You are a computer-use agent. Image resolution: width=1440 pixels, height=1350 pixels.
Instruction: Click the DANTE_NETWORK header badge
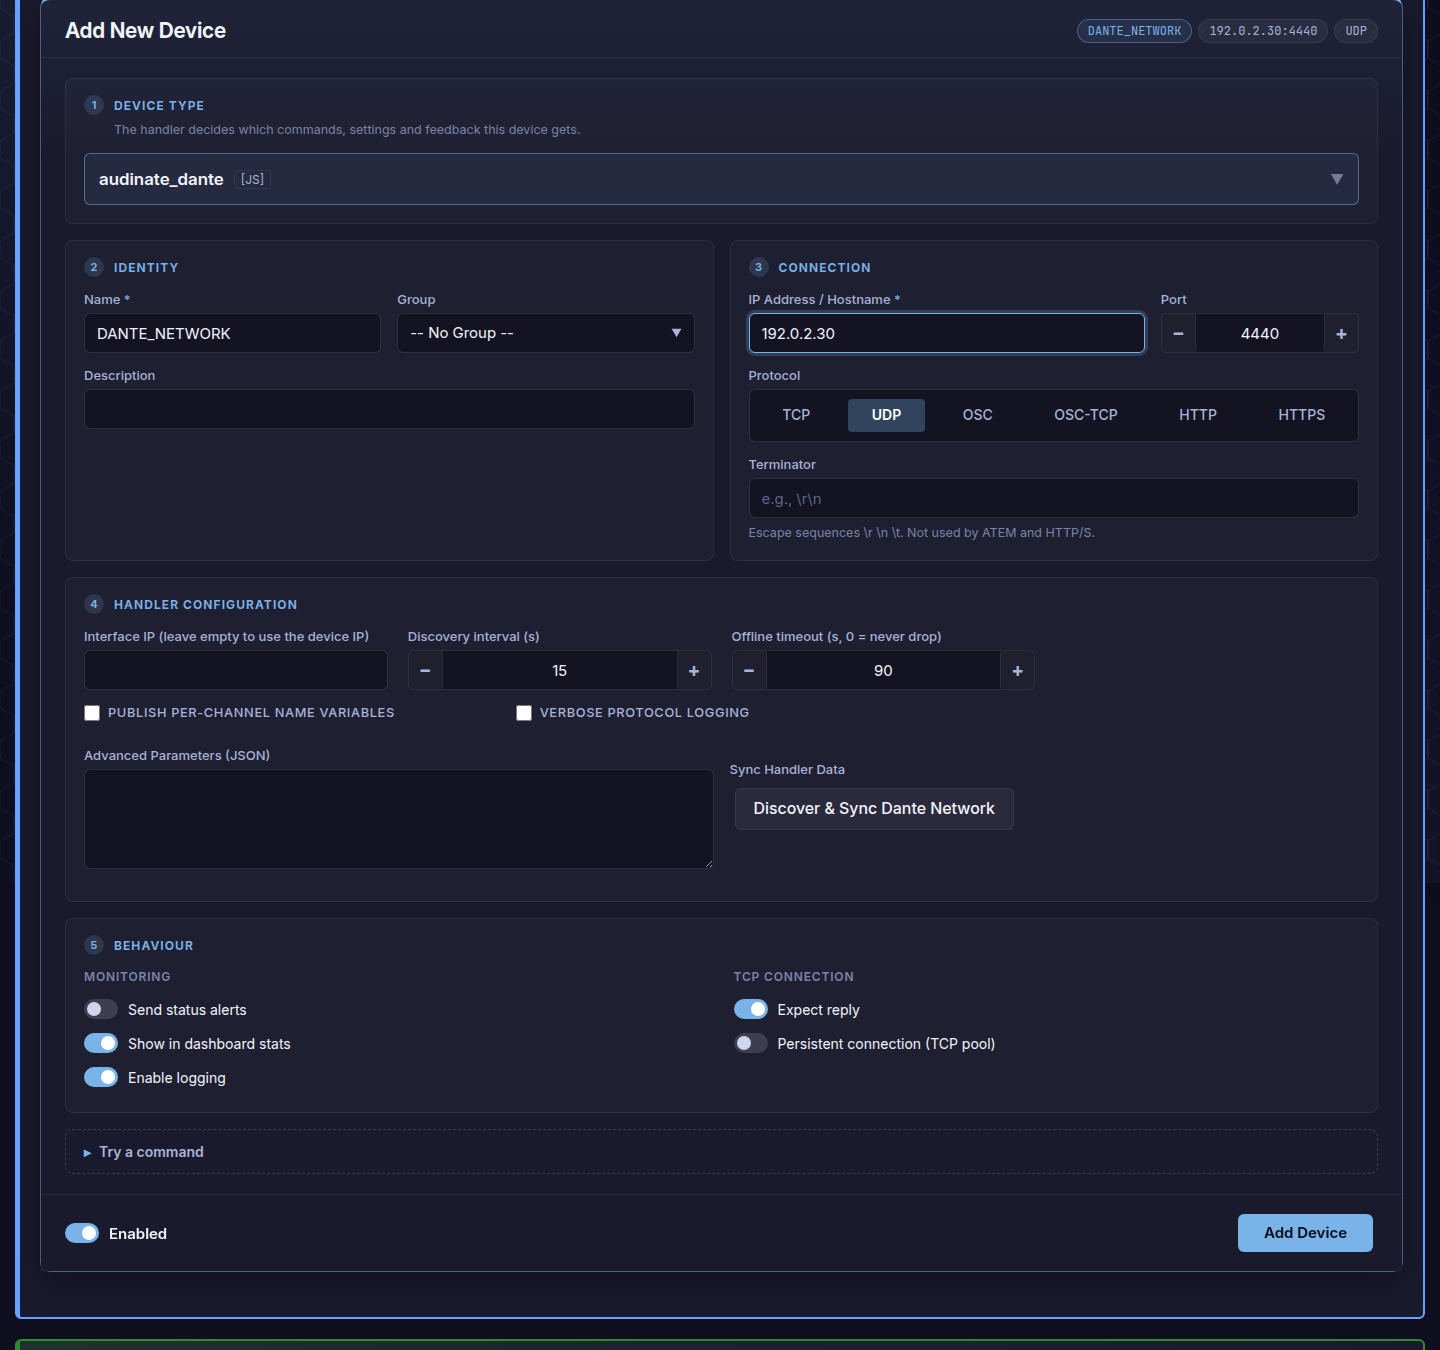[x=1134, y=31]
